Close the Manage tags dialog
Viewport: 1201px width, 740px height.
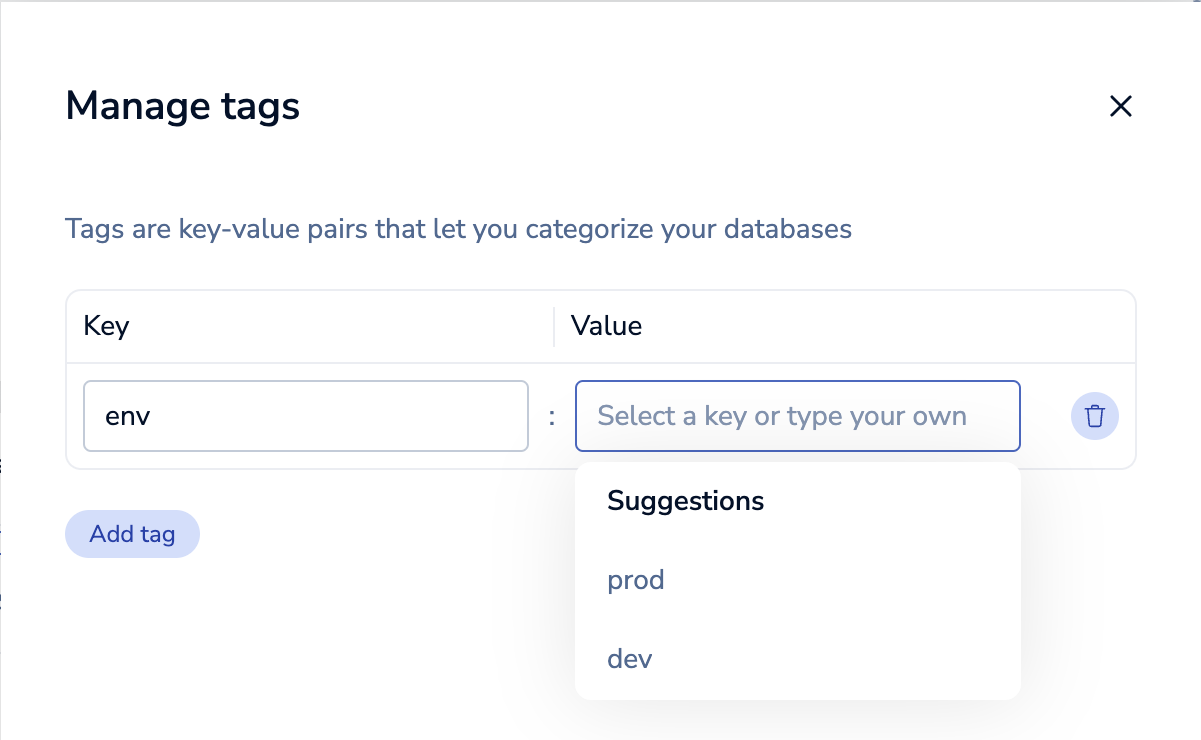[x=1121, y=106]
